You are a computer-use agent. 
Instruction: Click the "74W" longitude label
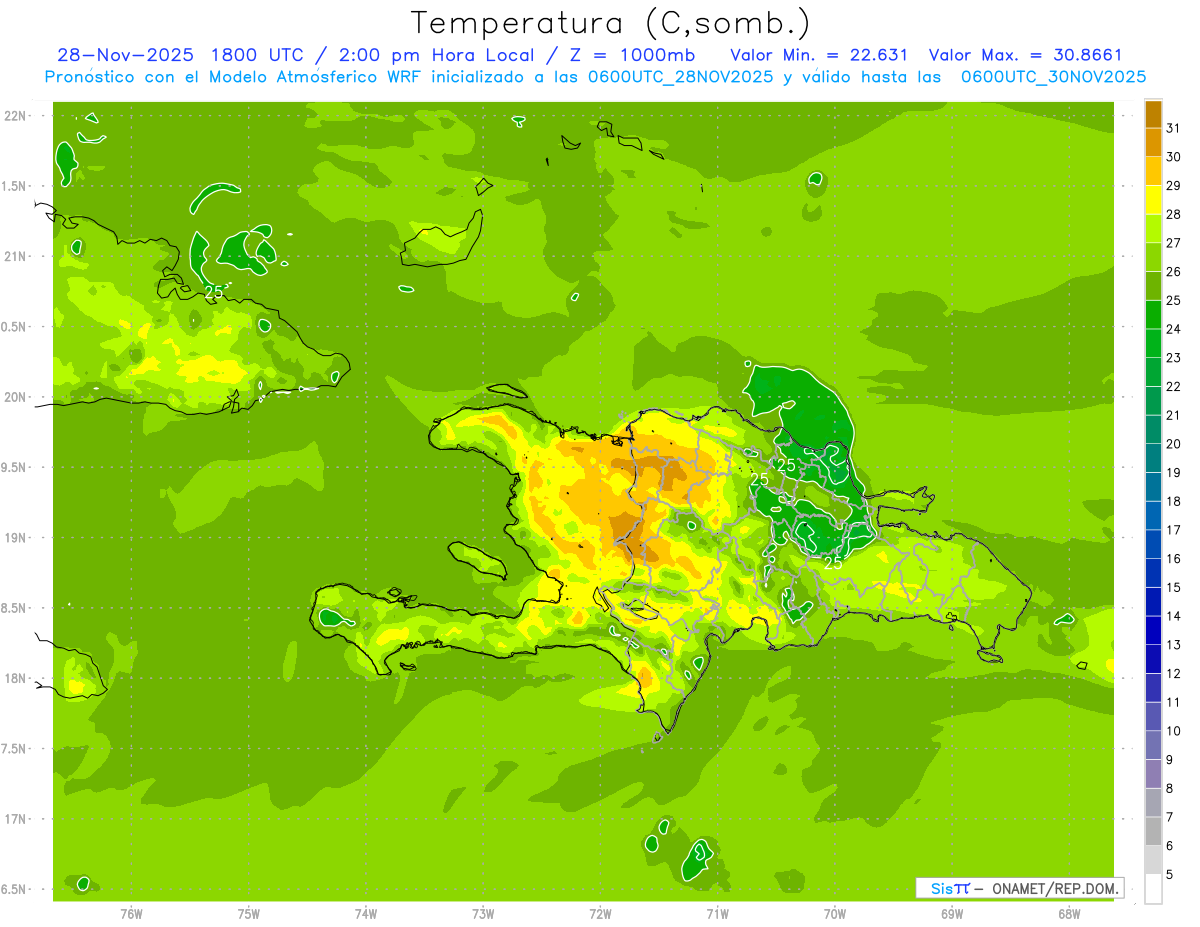pyautogui.click(x=365, y=913)
